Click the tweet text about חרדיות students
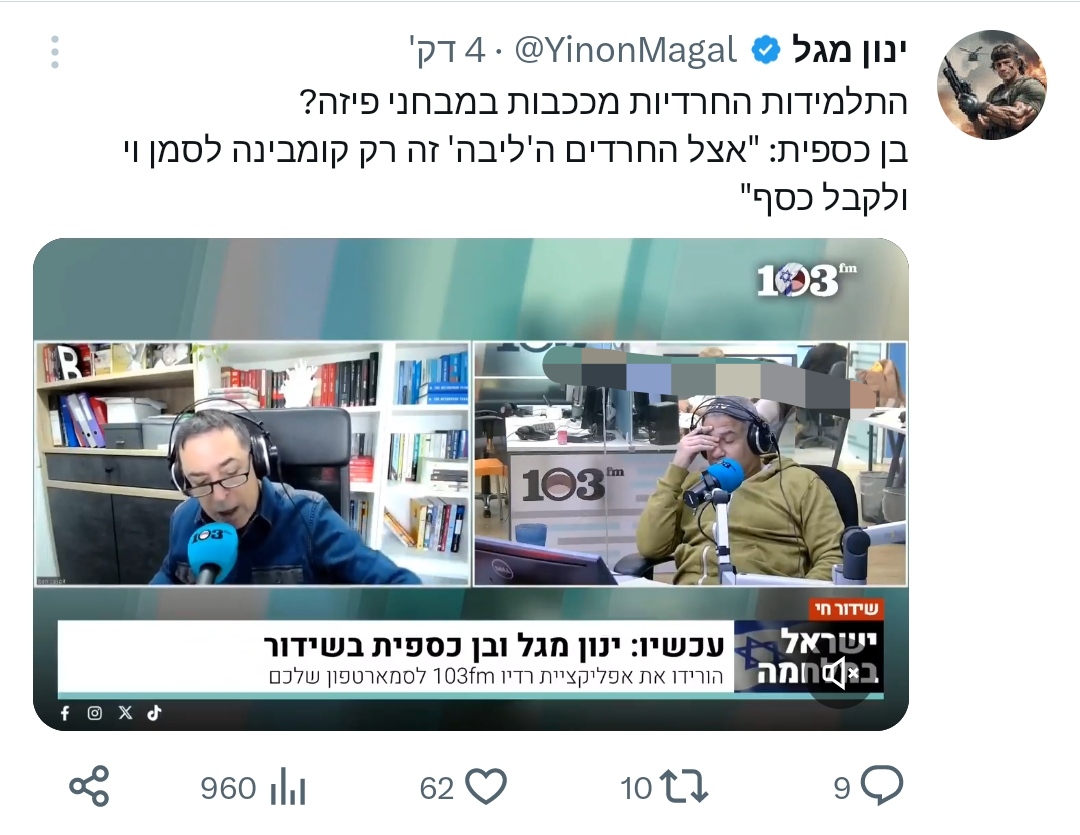The height and width of the screenshot is (835, 1080). point(515,150)
